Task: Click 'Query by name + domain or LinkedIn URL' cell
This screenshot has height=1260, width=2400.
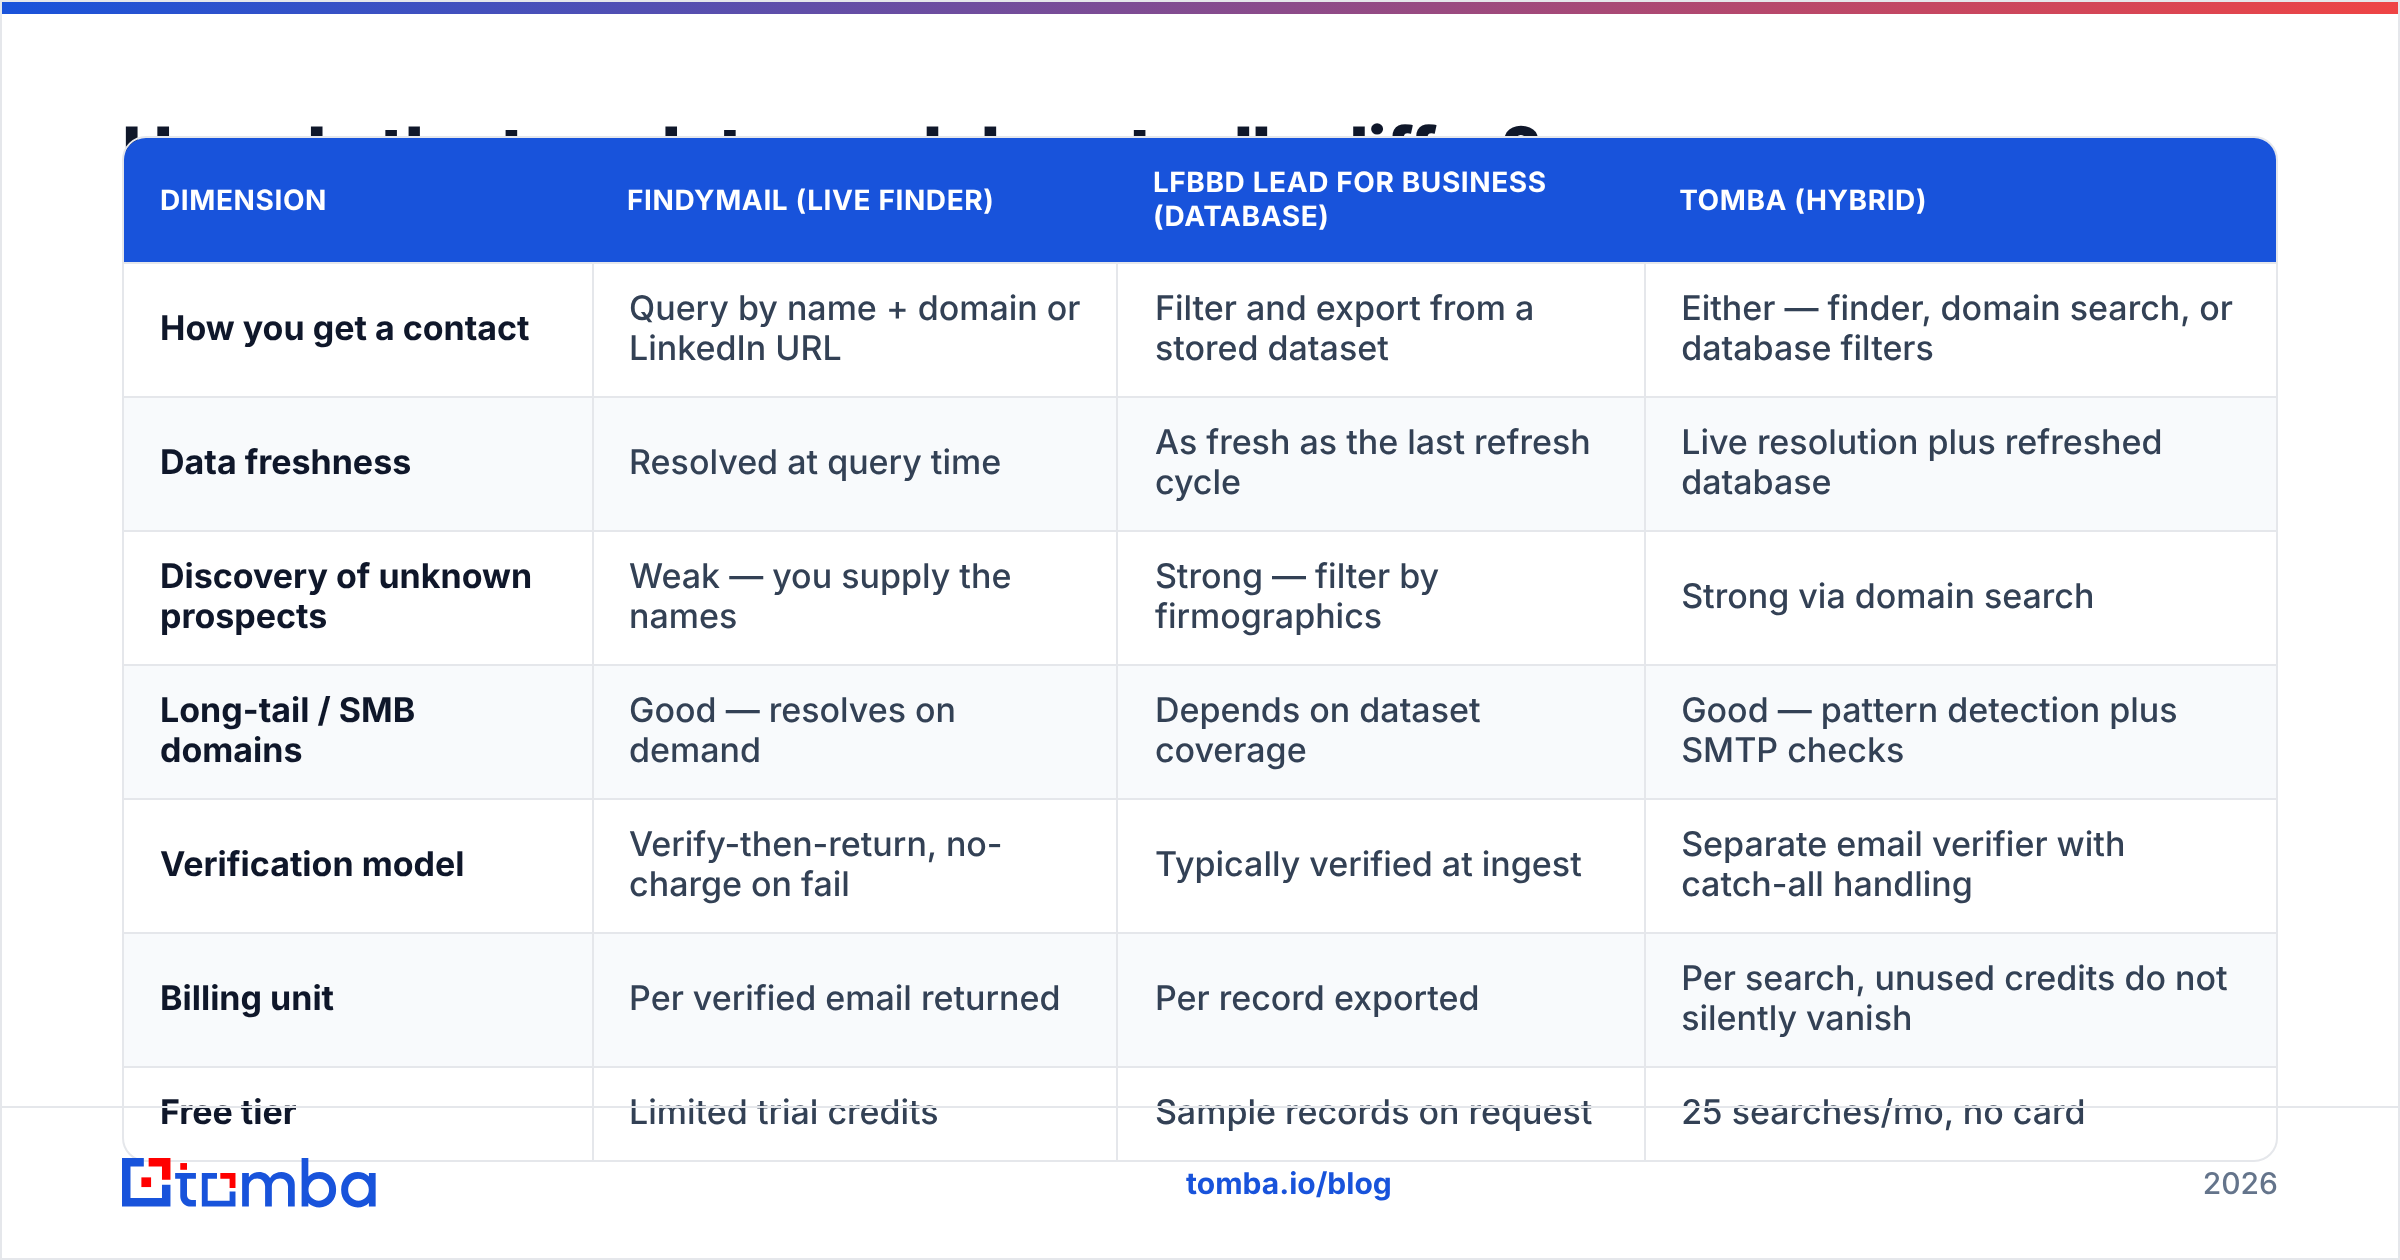Action: pyautogui.click(x=855, y=328)
